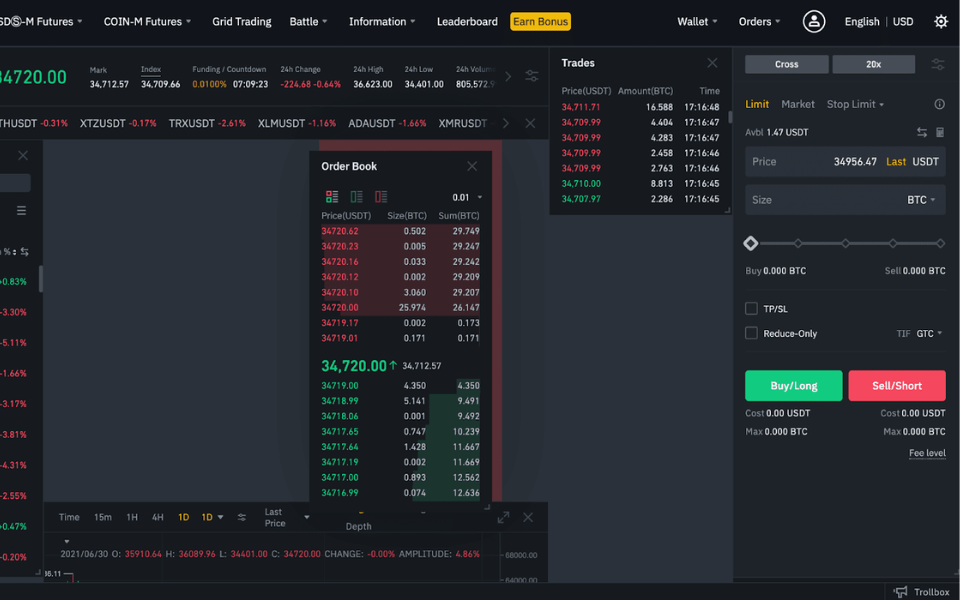Open the Fee level link
The width and height of the screenshot is (960, 600).
[926, 453]
